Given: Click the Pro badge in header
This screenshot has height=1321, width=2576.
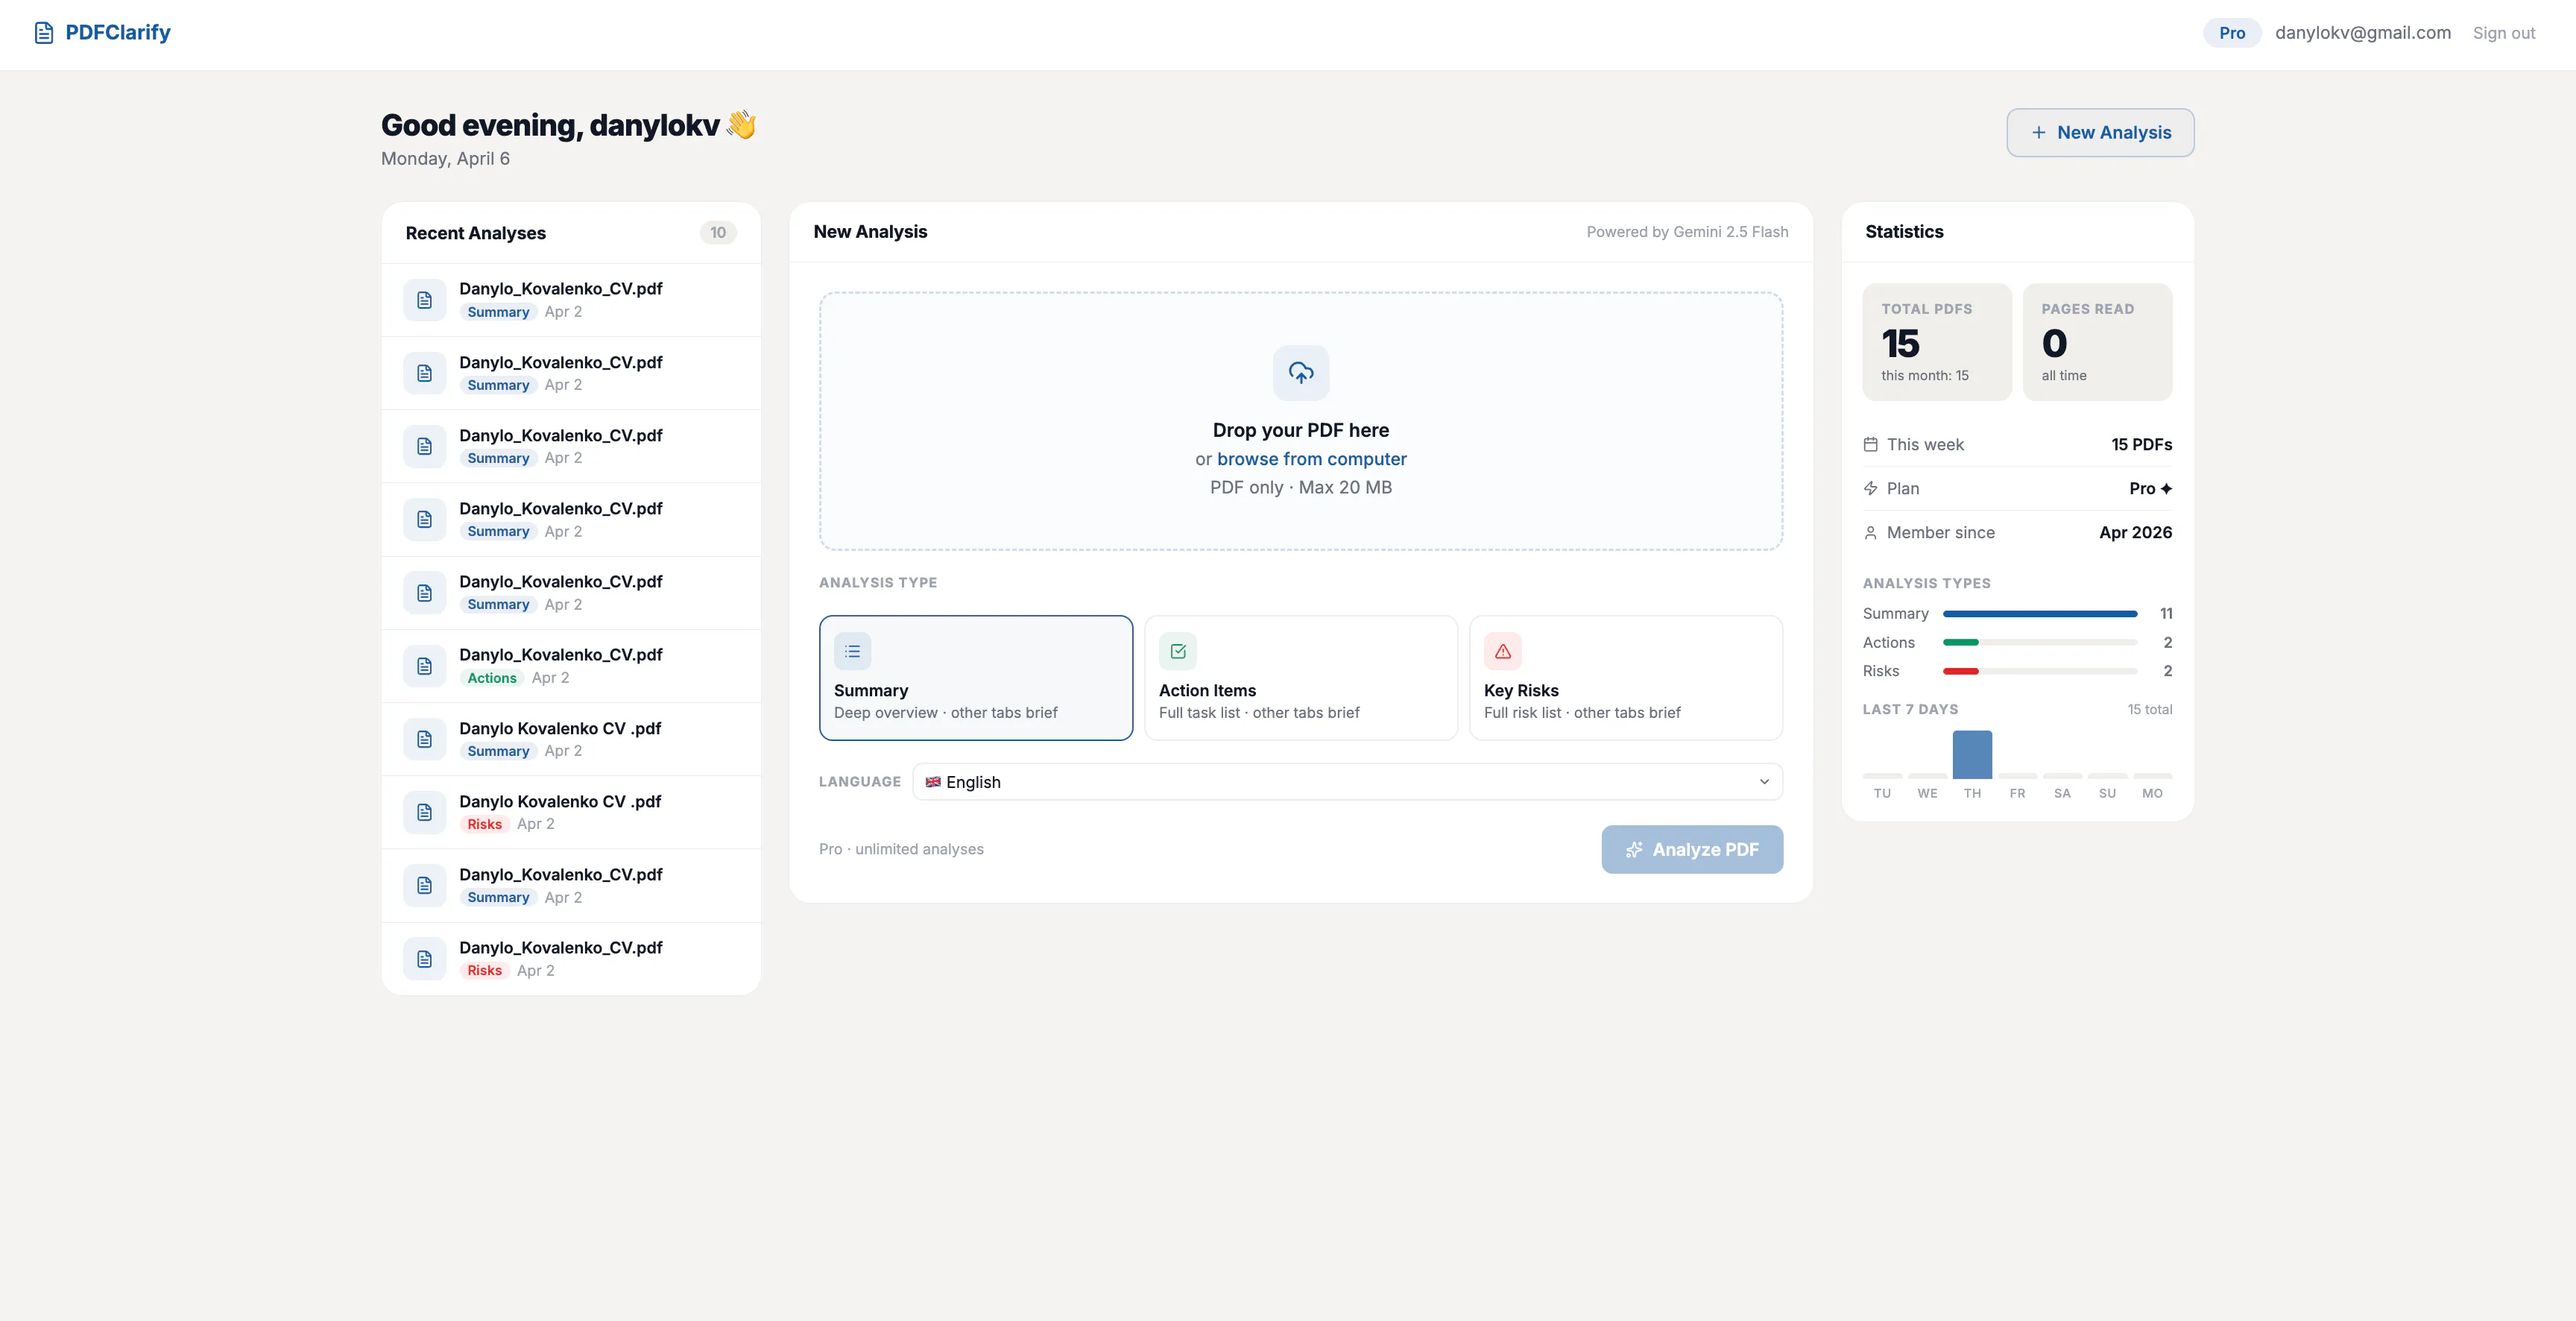Looking at the screenshot, I should (x=2232, y=33).
